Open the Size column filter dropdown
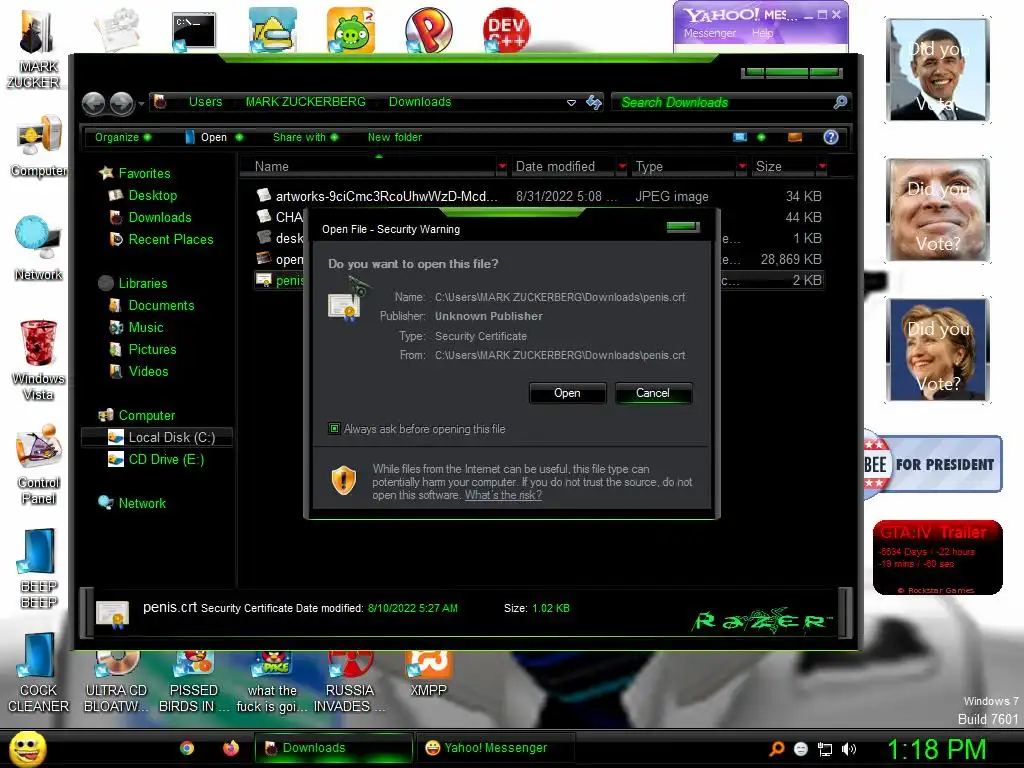 tap(822, 167)
